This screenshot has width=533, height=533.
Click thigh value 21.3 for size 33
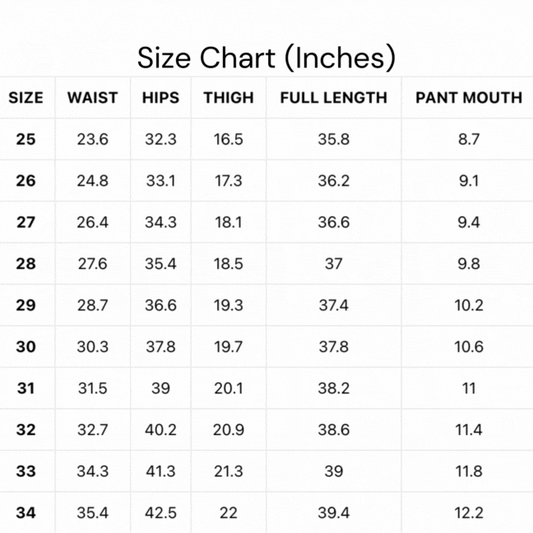pos(228,471)
